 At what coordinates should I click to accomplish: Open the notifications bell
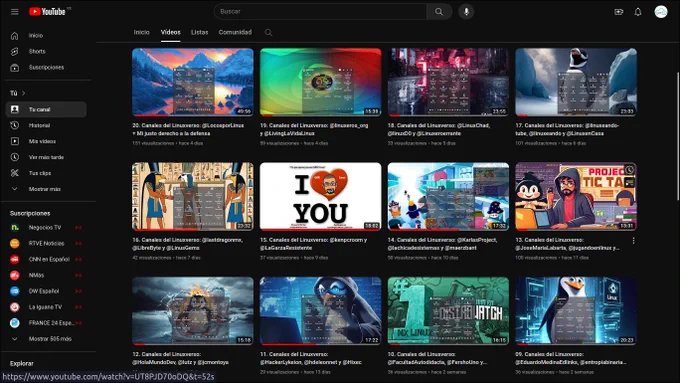tap(638, 12)
